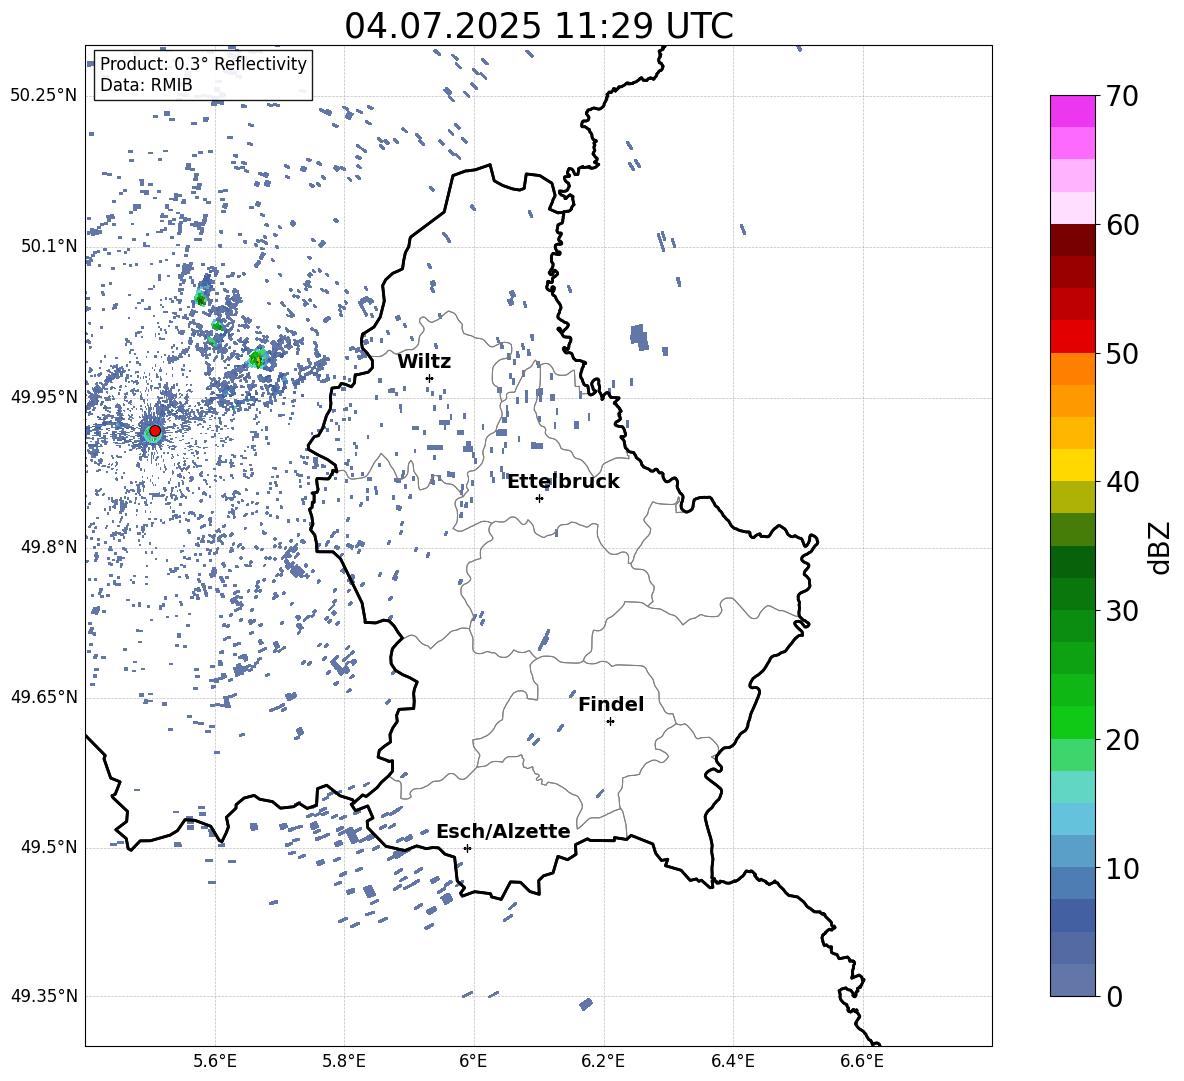Image resolution: width=1184 pixels, height=1081 pixels.
Task: Click the magenta top segment of the colorbar
Action: [x=1072, y=111]
